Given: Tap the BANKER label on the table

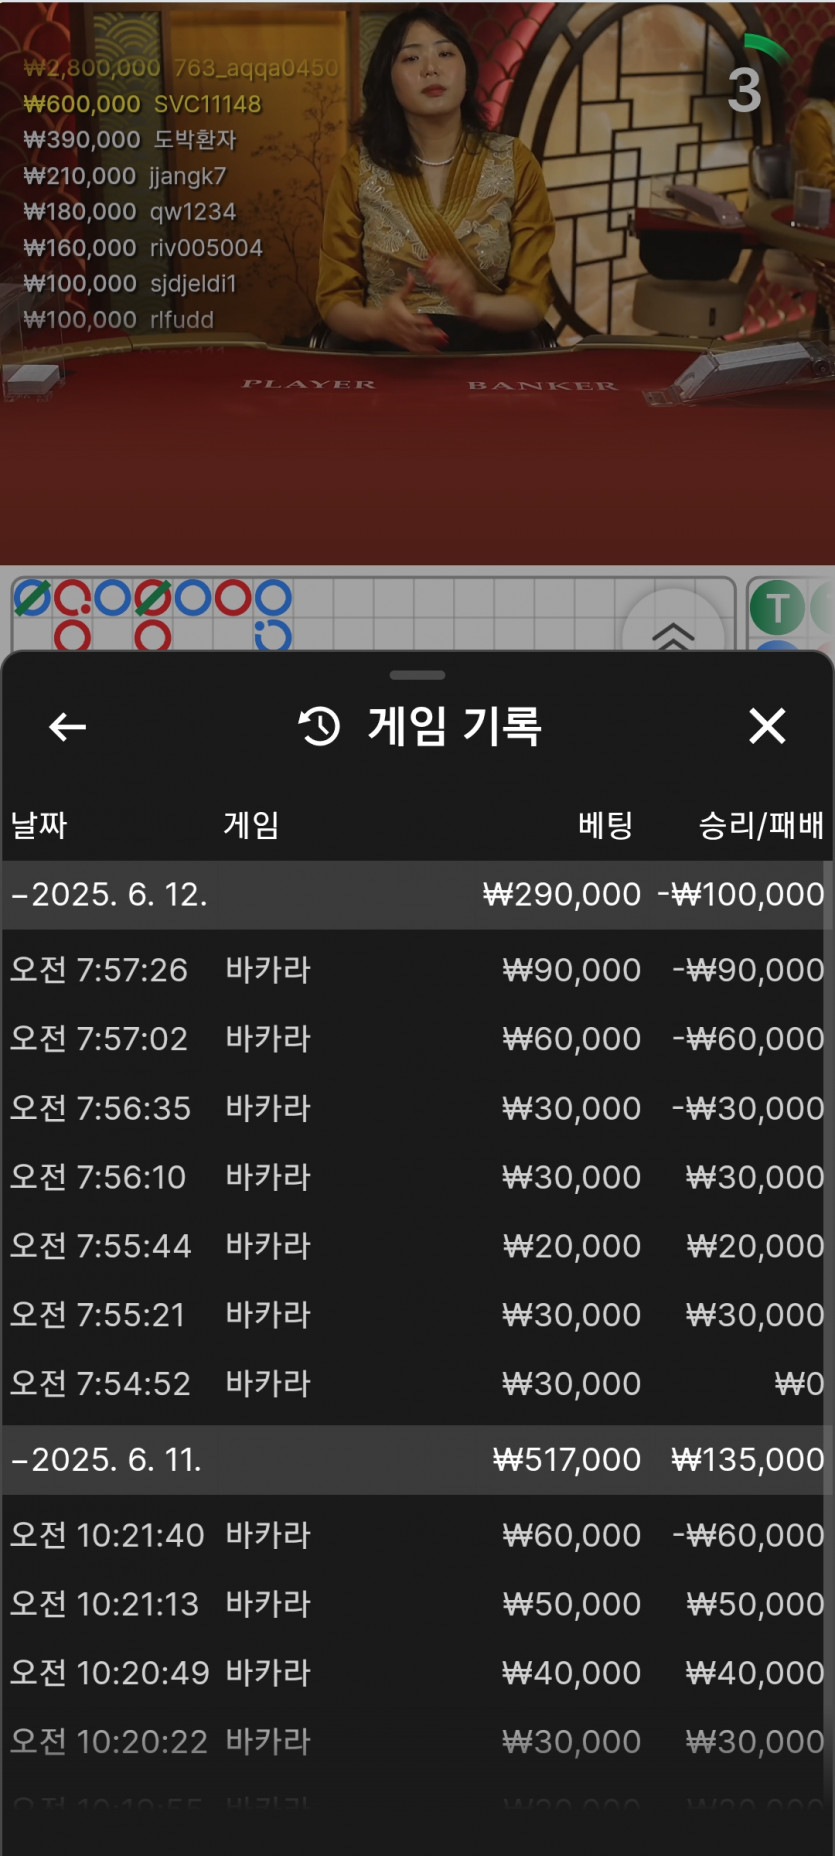Looking at the screenshot, I should click(543, 386).
